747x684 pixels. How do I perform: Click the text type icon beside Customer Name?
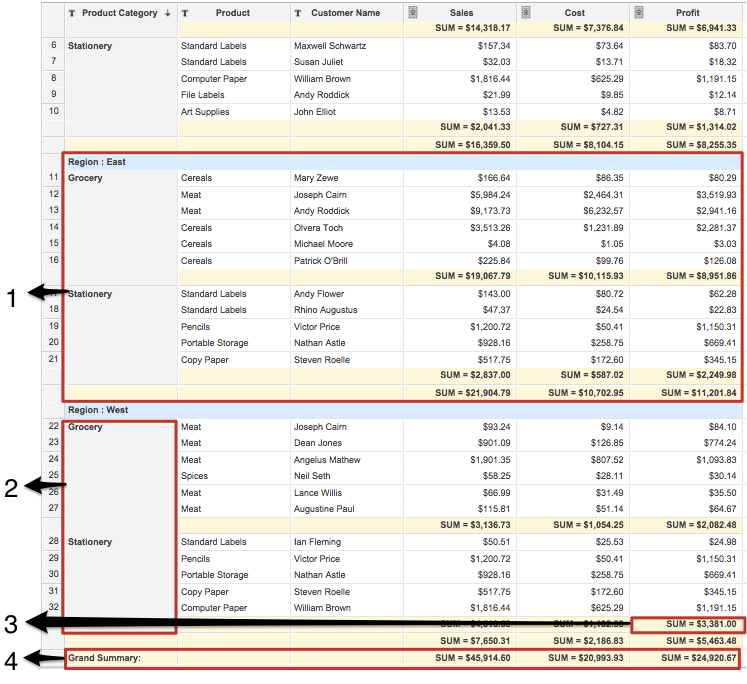299,13
